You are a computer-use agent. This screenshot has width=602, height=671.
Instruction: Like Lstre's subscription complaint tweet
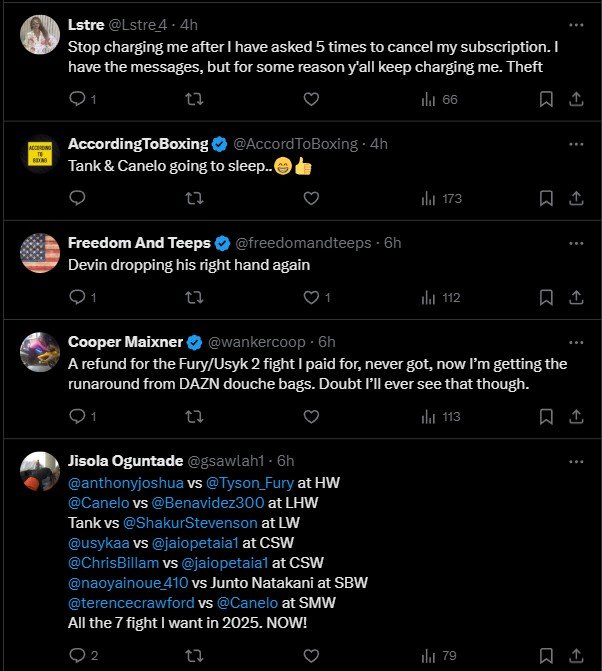coord(311,99)
